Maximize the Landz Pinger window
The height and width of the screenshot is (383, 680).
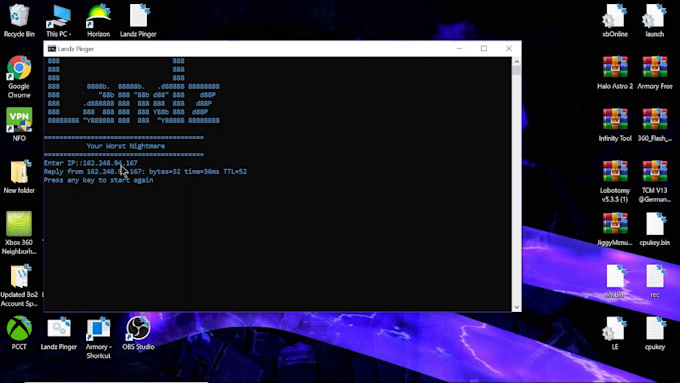coord(484,49)
